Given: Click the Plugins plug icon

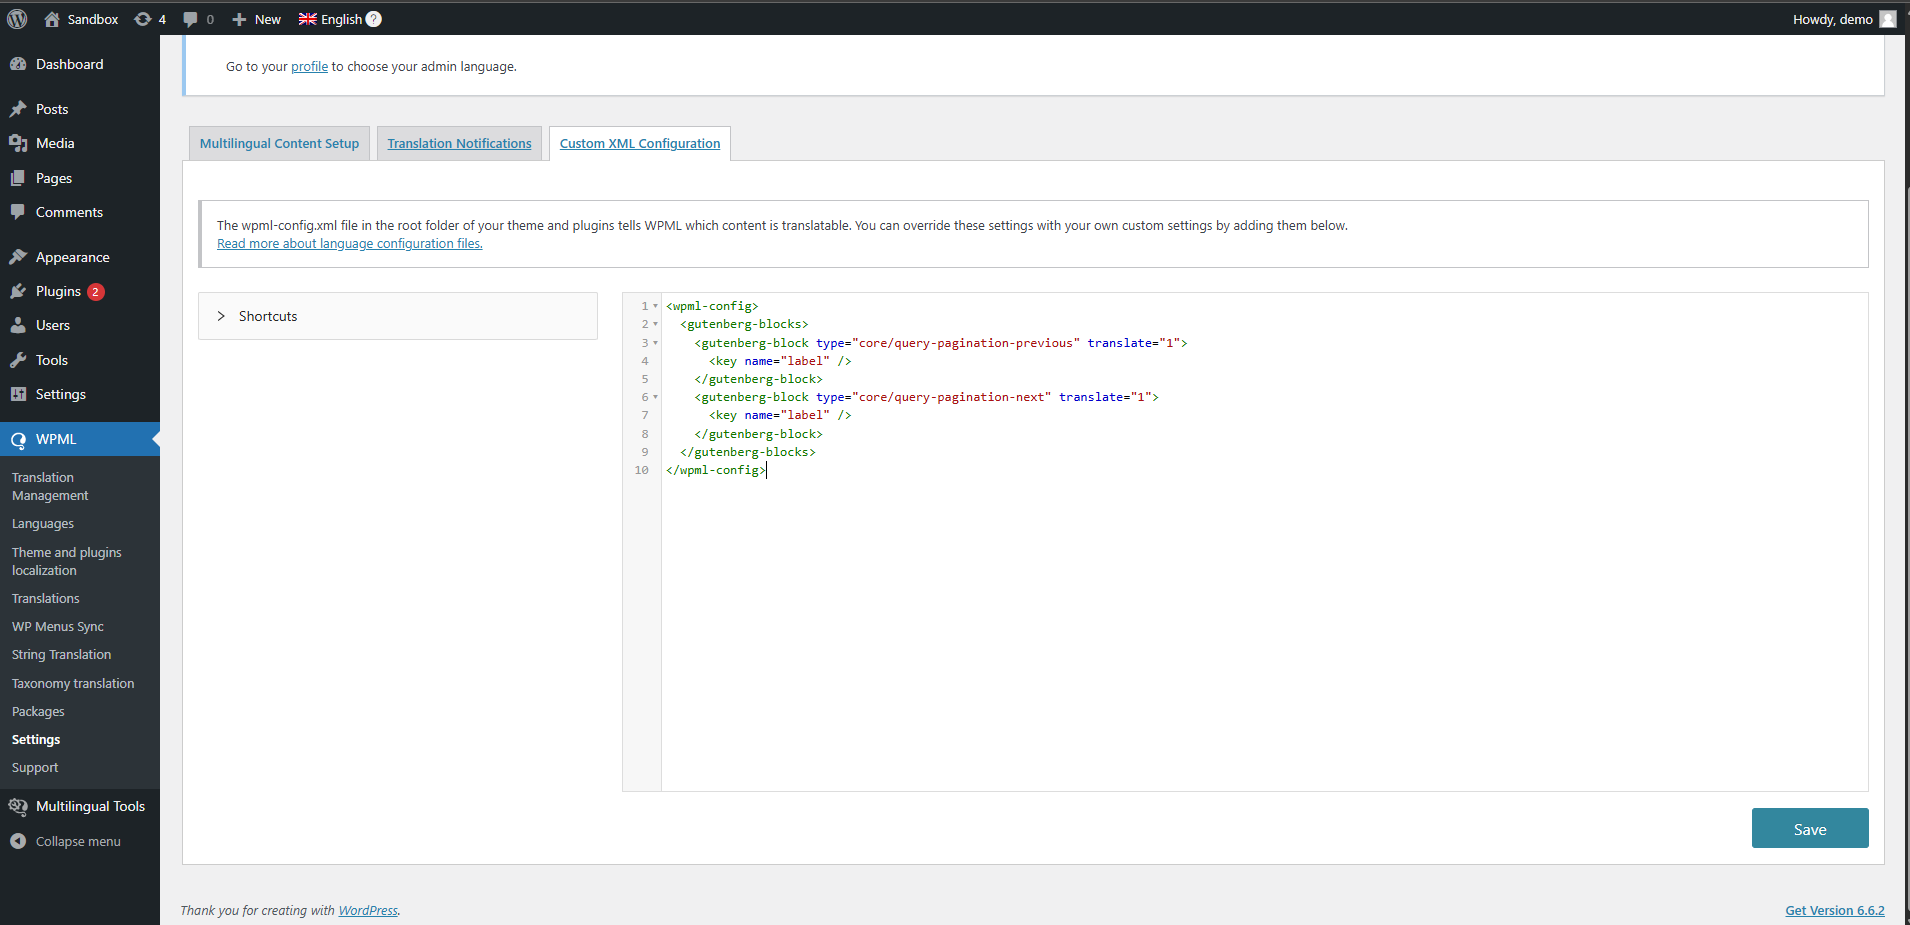Looking at the screenshot, I should pyautogui.click(x=18, y=291).
